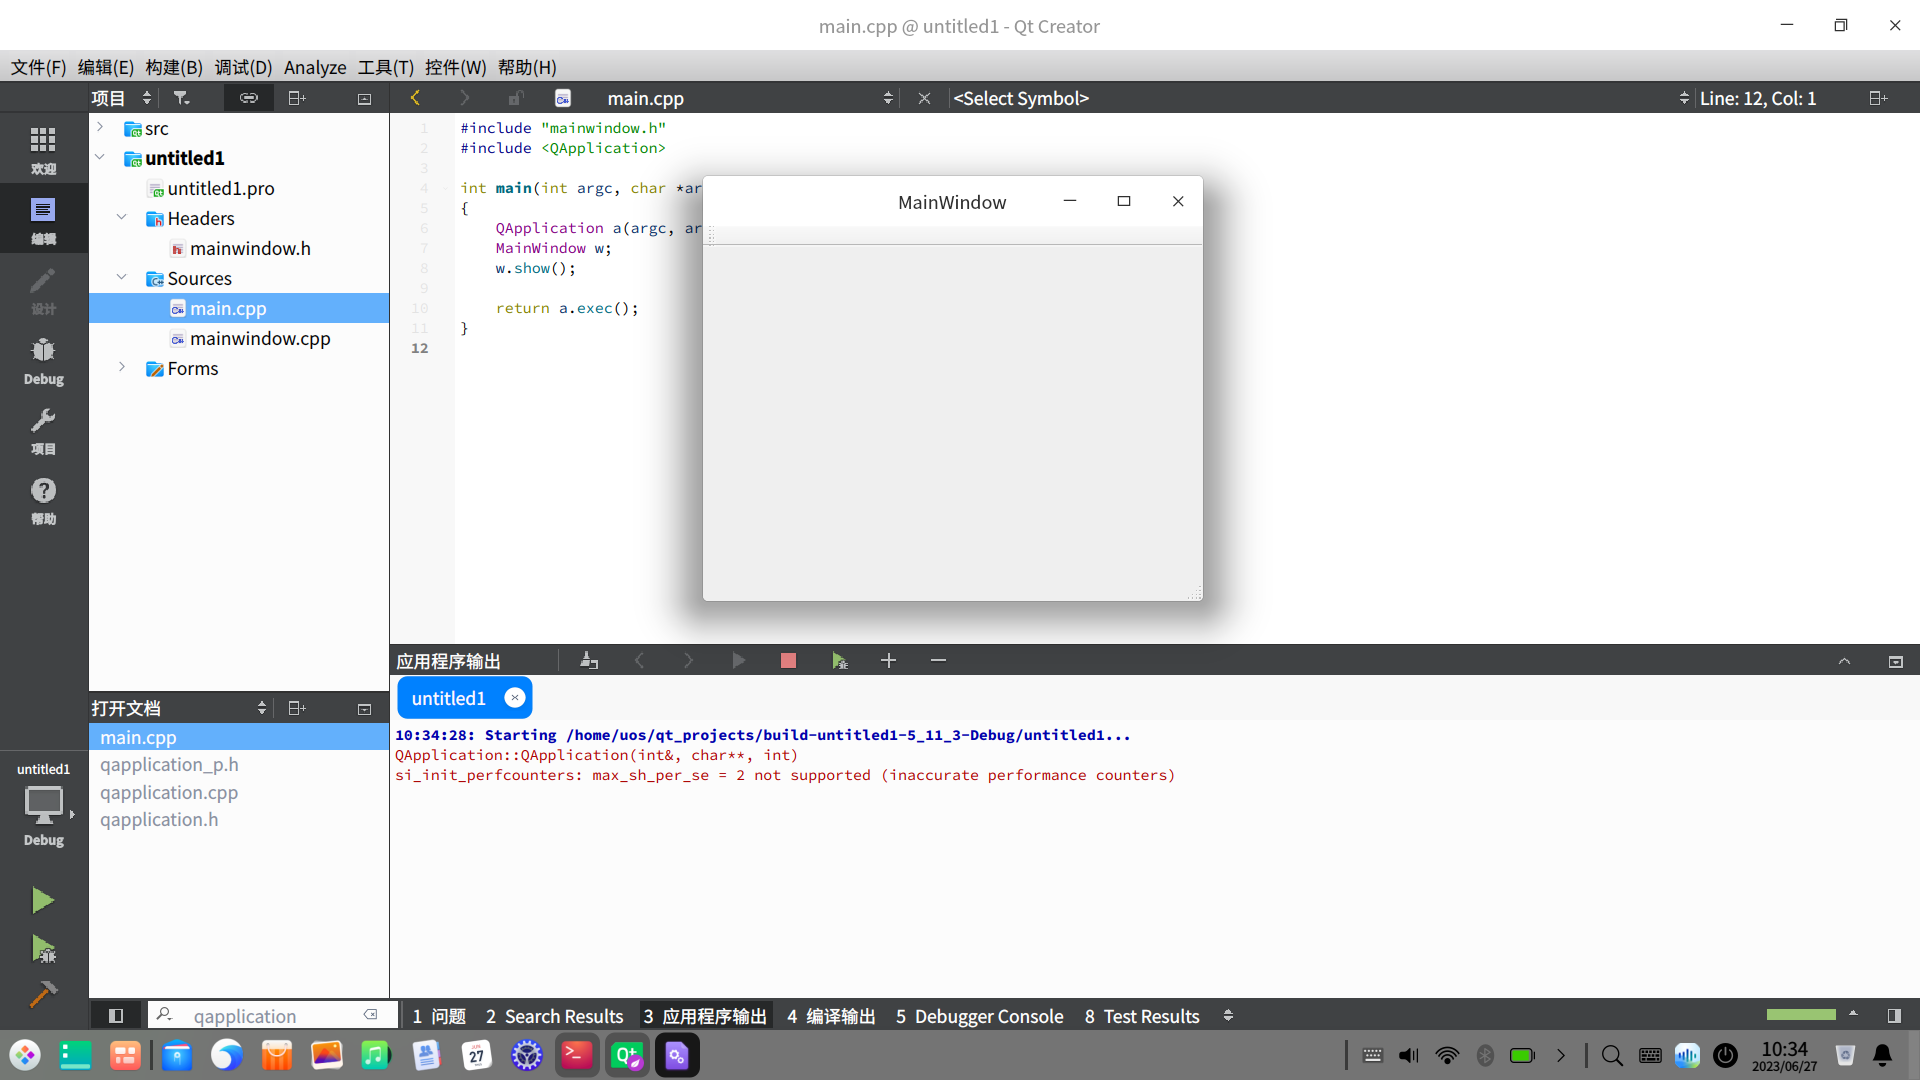Click the Build hammer icon
Viewport: 1920px width, 1080px height.
(x=42, y=994)
